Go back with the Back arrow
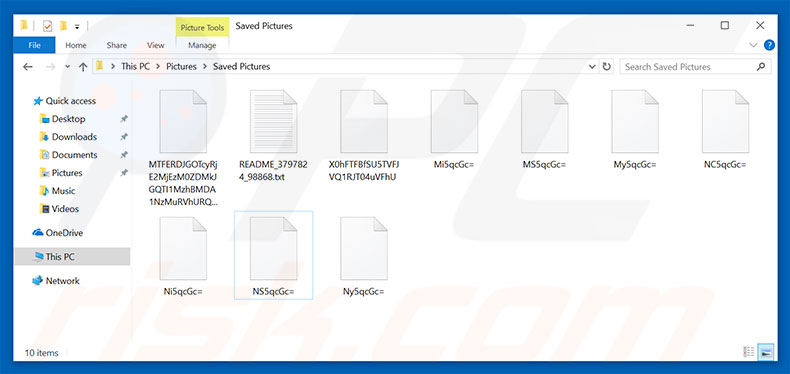The width and height of the screenshot is (790, 374). tap(28, 67)
